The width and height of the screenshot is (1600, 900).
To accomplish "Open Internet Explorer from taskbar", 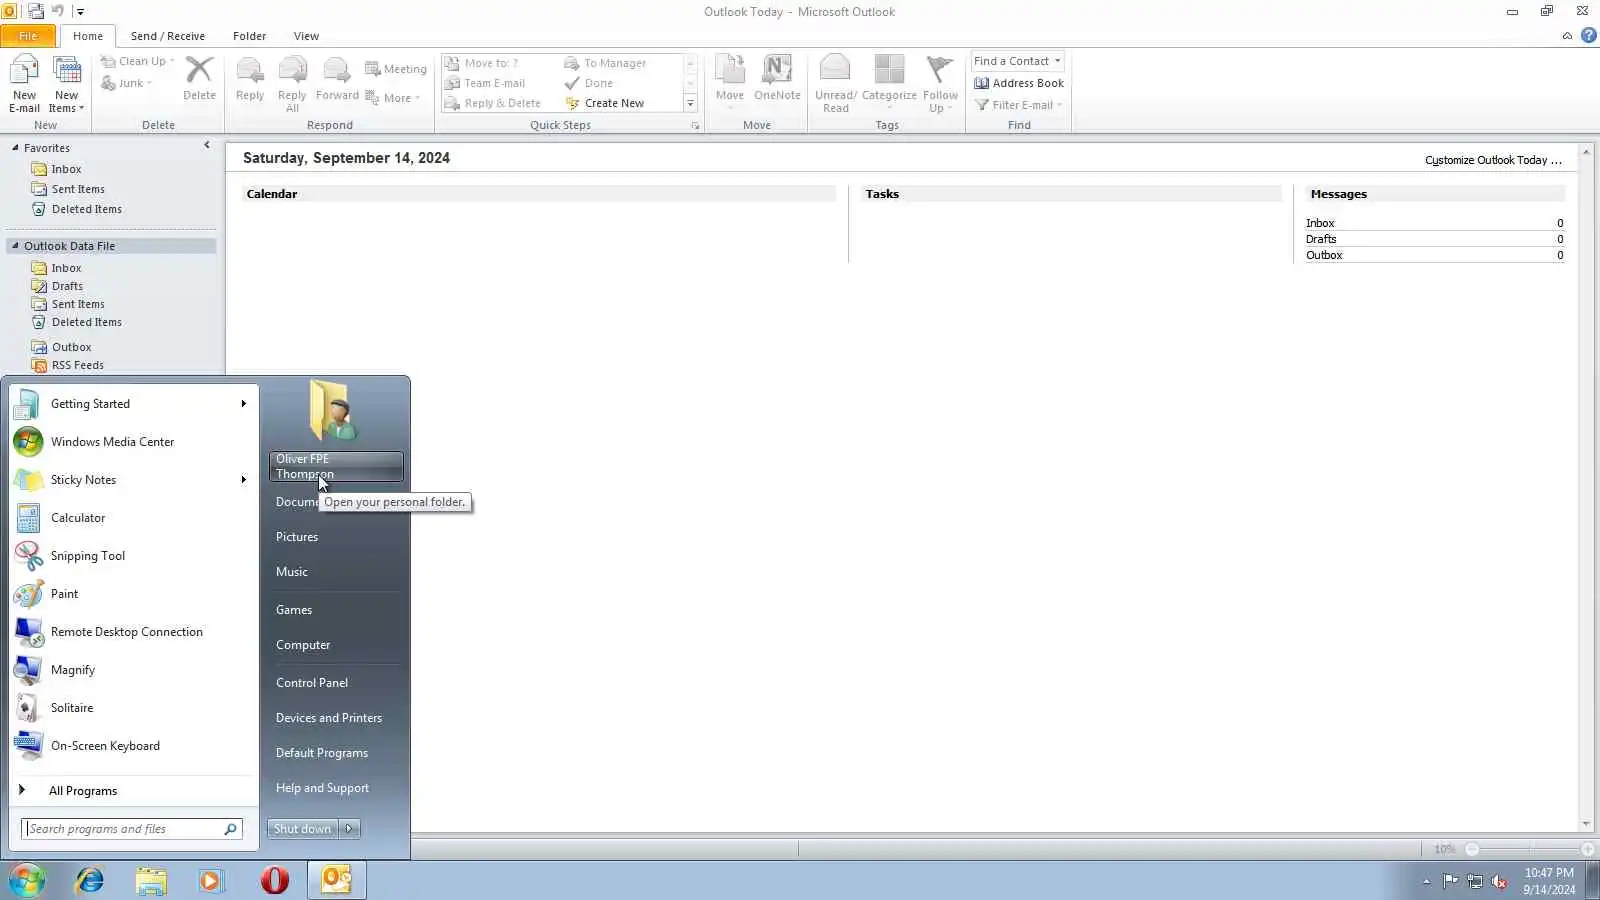I will click(x=90, y=880).
